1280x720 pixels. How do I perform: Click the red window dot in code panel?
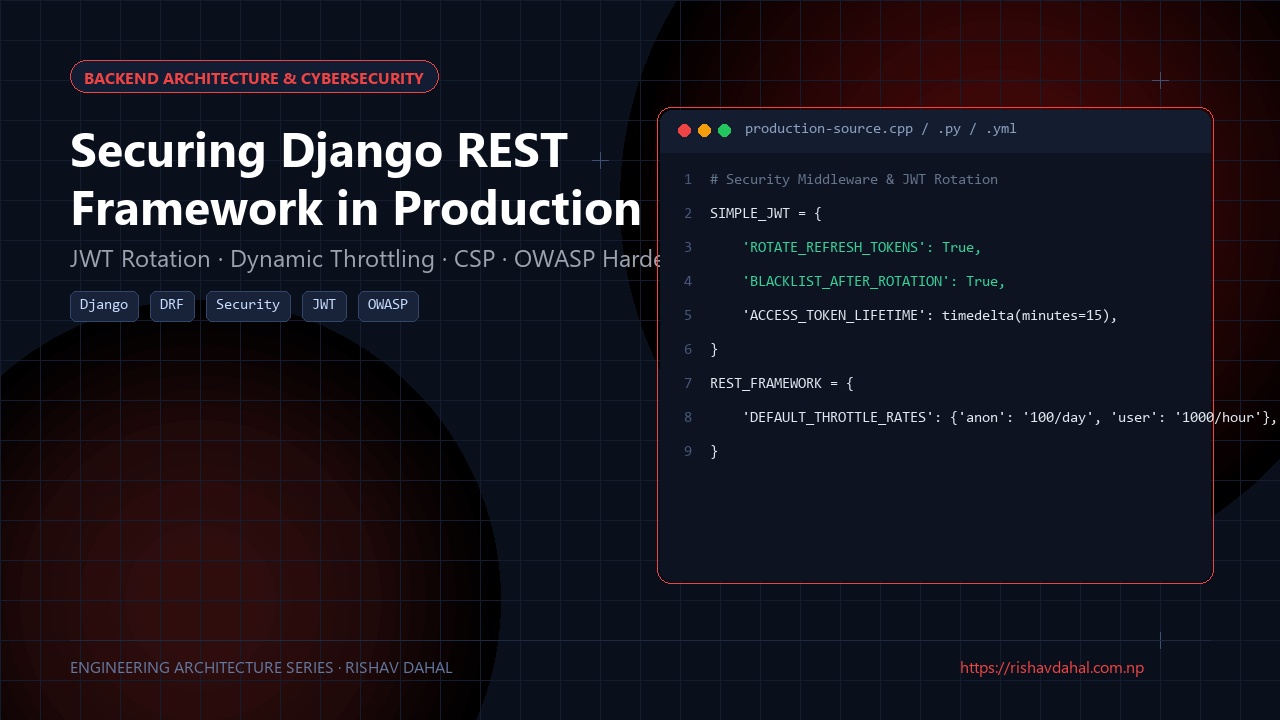(684, 130)
